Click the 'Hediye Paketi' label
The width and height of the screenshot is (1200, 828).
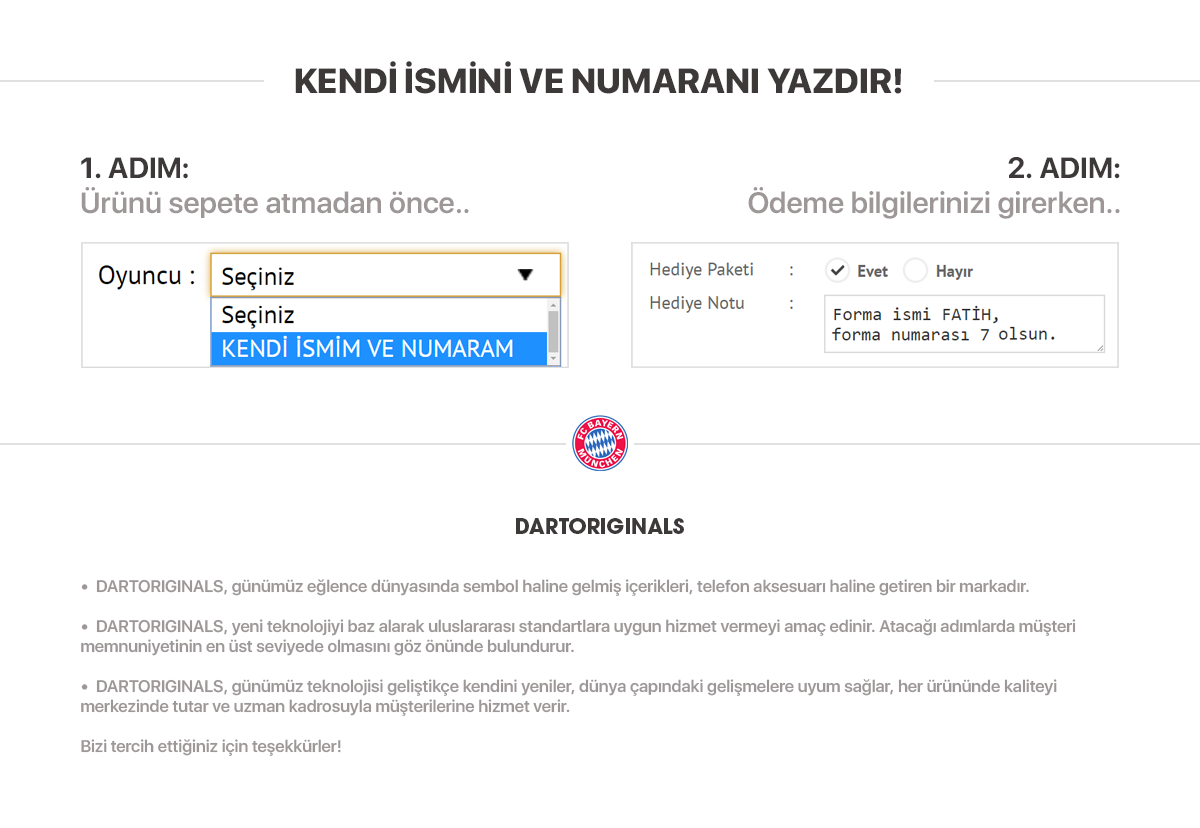(701, 270)
